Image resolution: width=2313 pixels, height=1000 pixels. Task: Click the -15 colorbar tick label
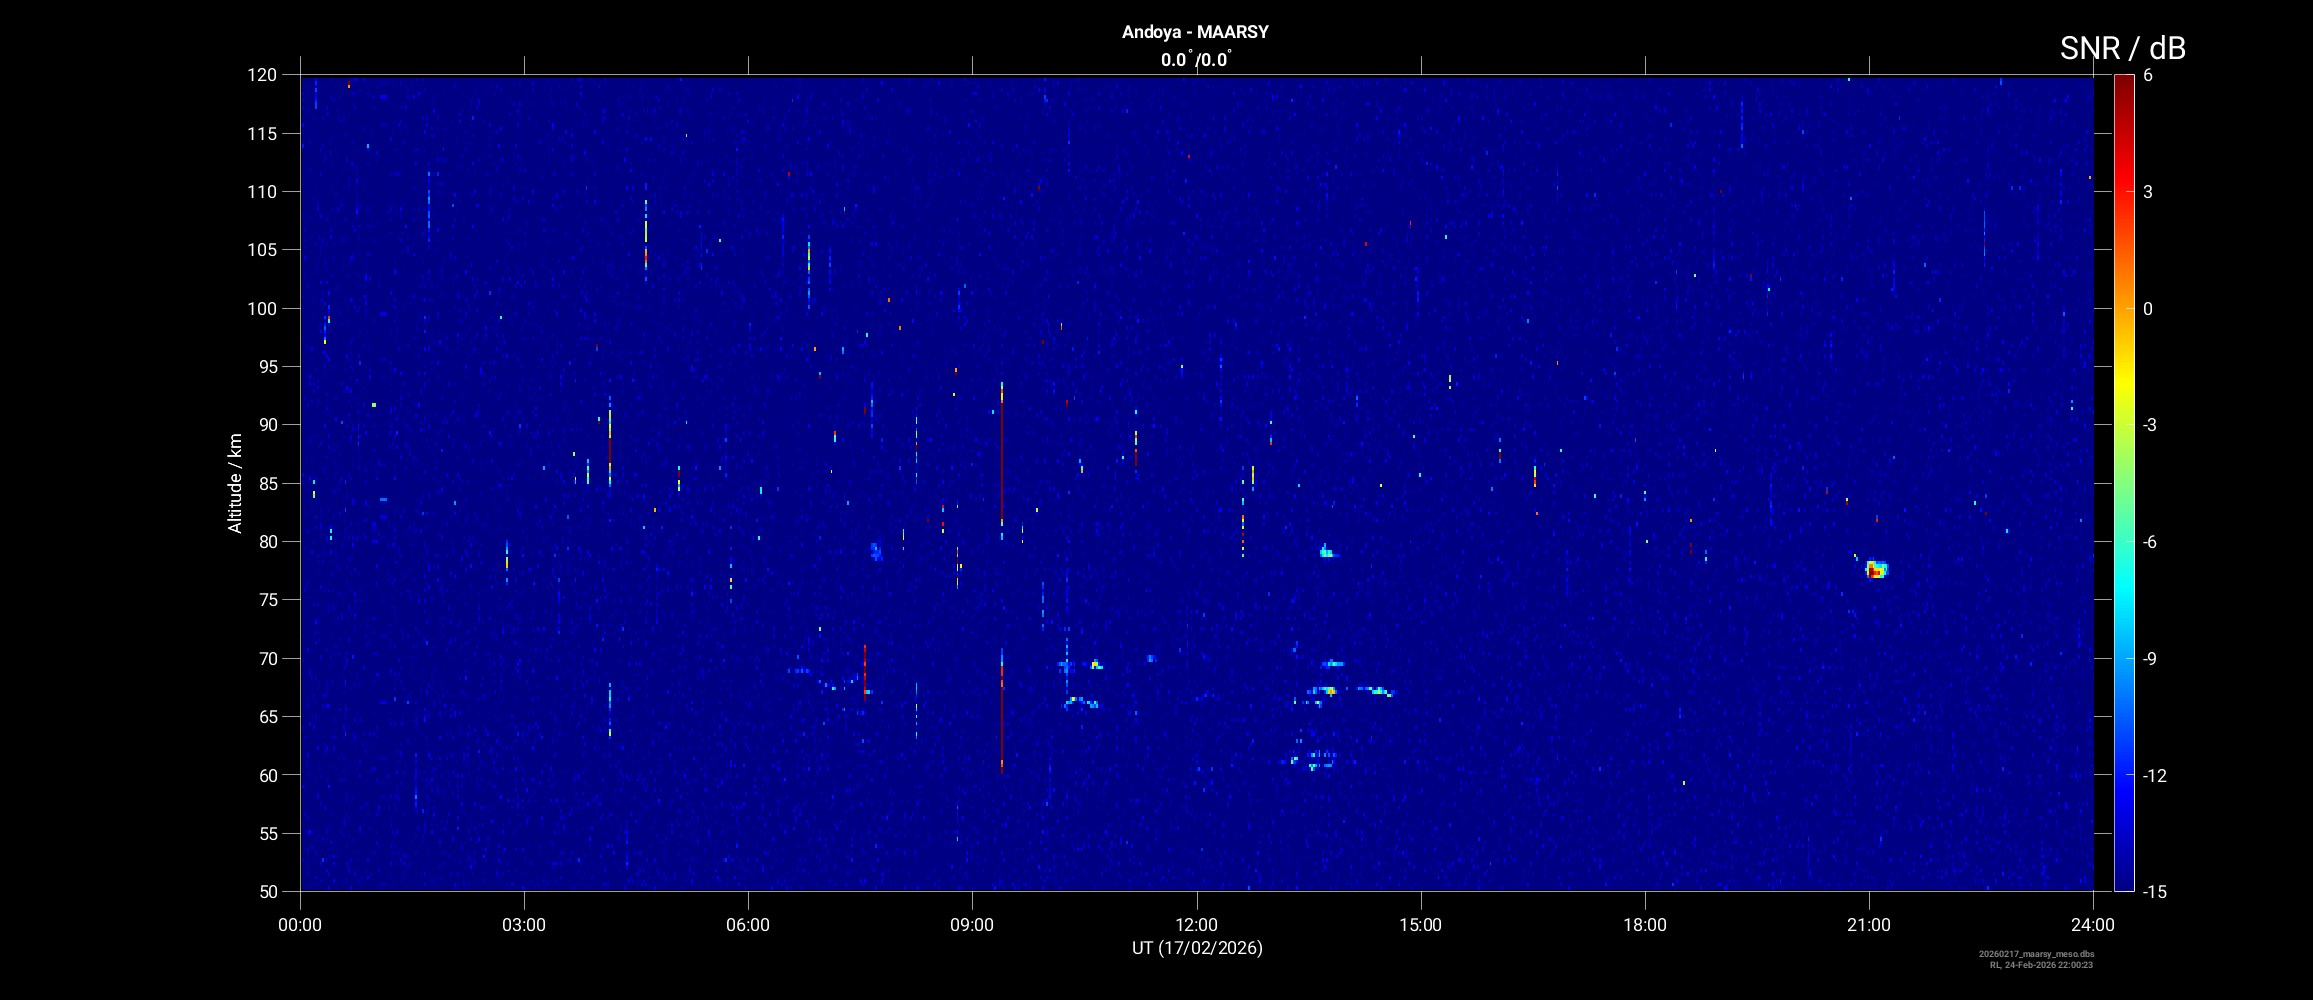click(2154, 891)
